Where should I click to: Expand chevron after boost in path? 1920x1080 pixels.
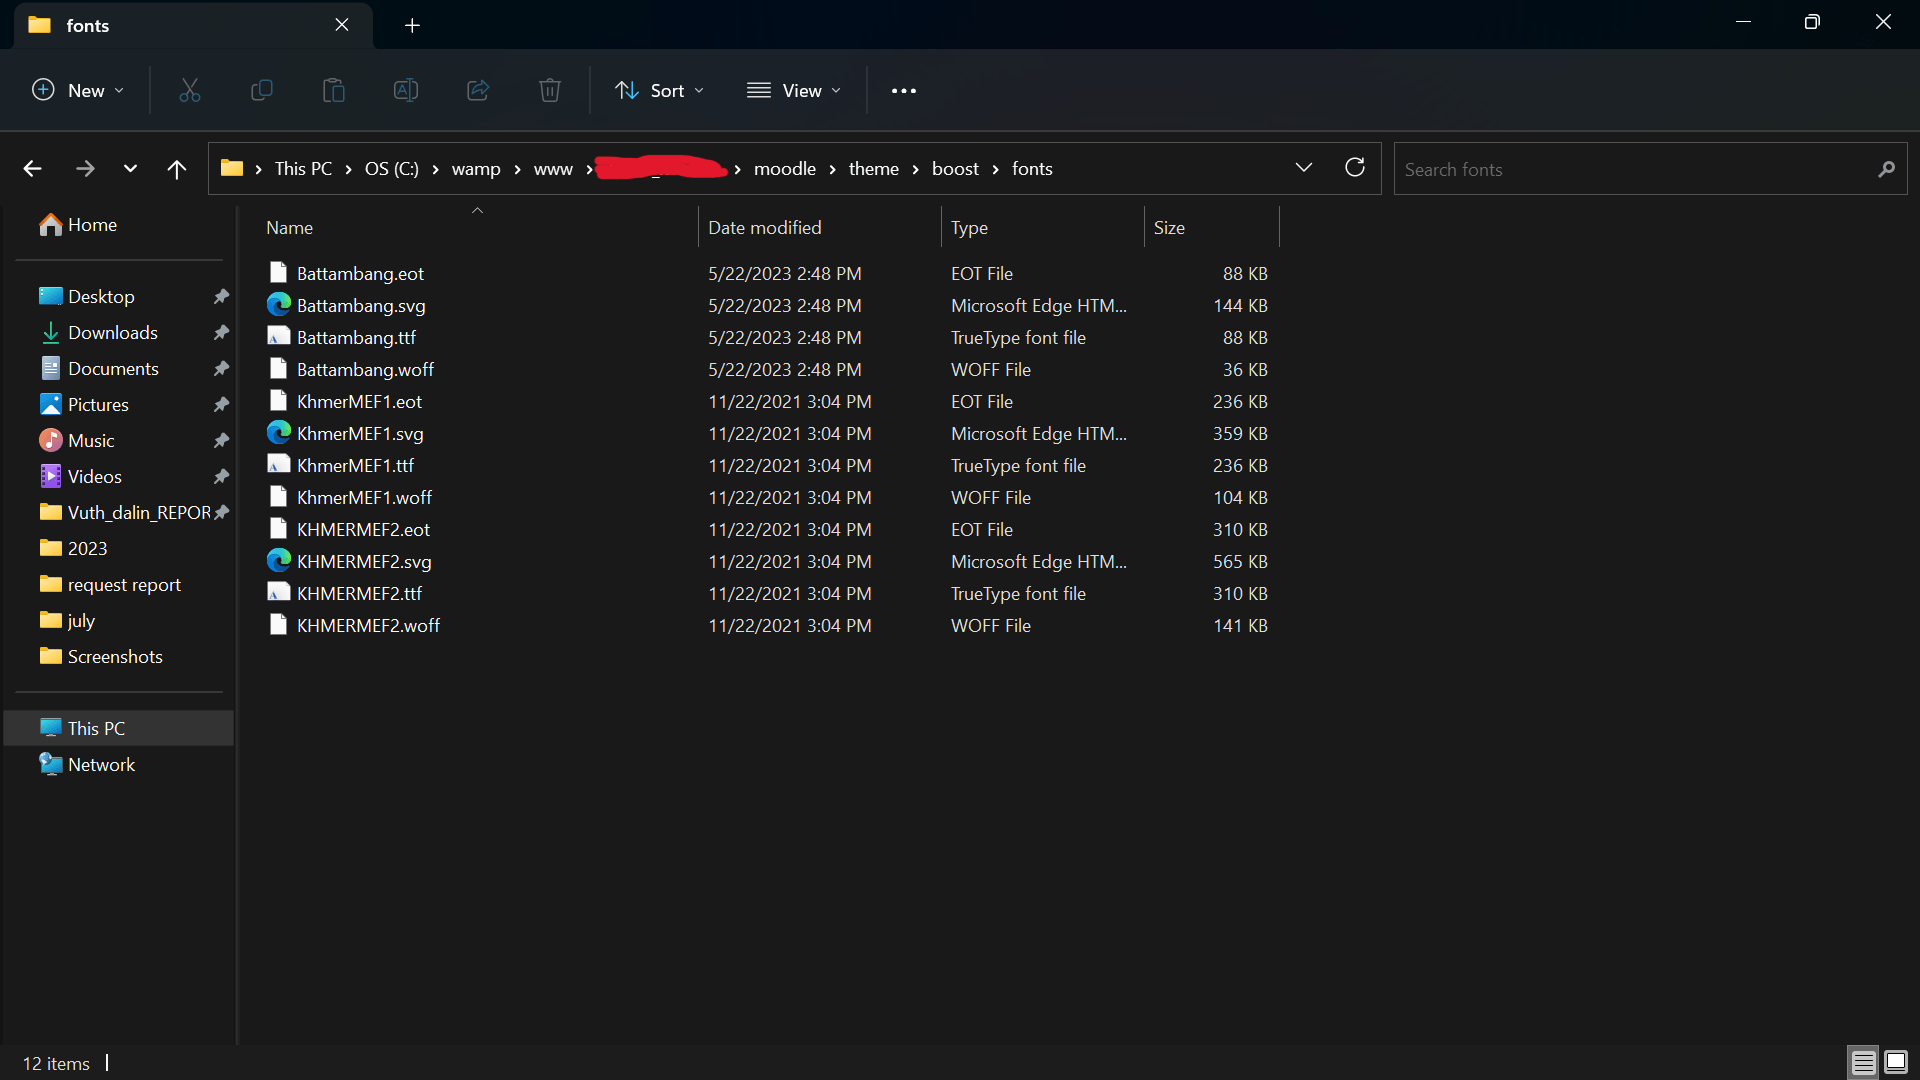(995, 170)
